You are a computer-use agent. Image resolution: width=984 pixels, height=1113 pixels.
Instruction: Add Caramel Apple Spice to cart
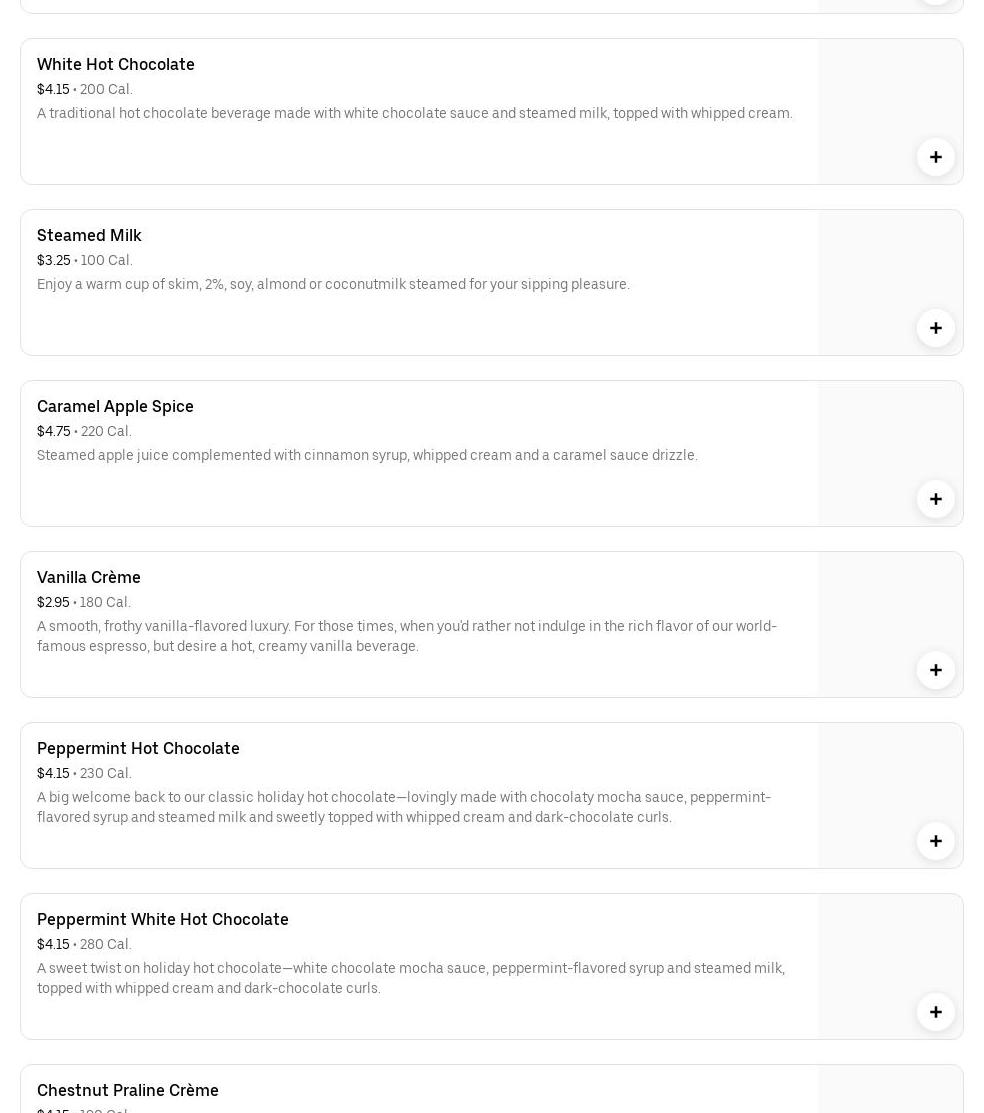(x=935, y=499)
